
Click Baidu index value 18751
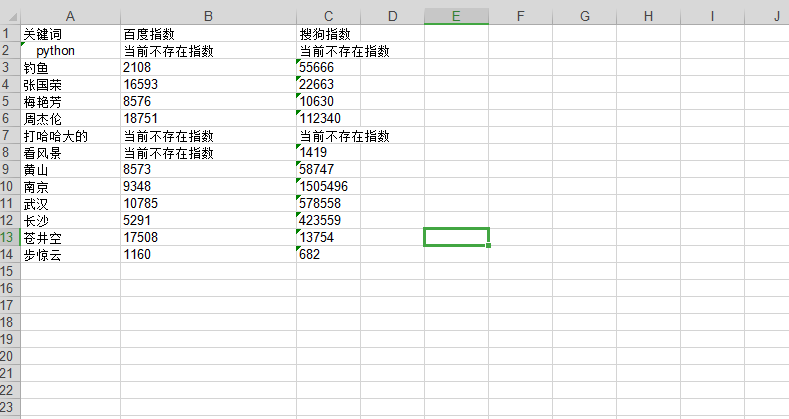208,119
